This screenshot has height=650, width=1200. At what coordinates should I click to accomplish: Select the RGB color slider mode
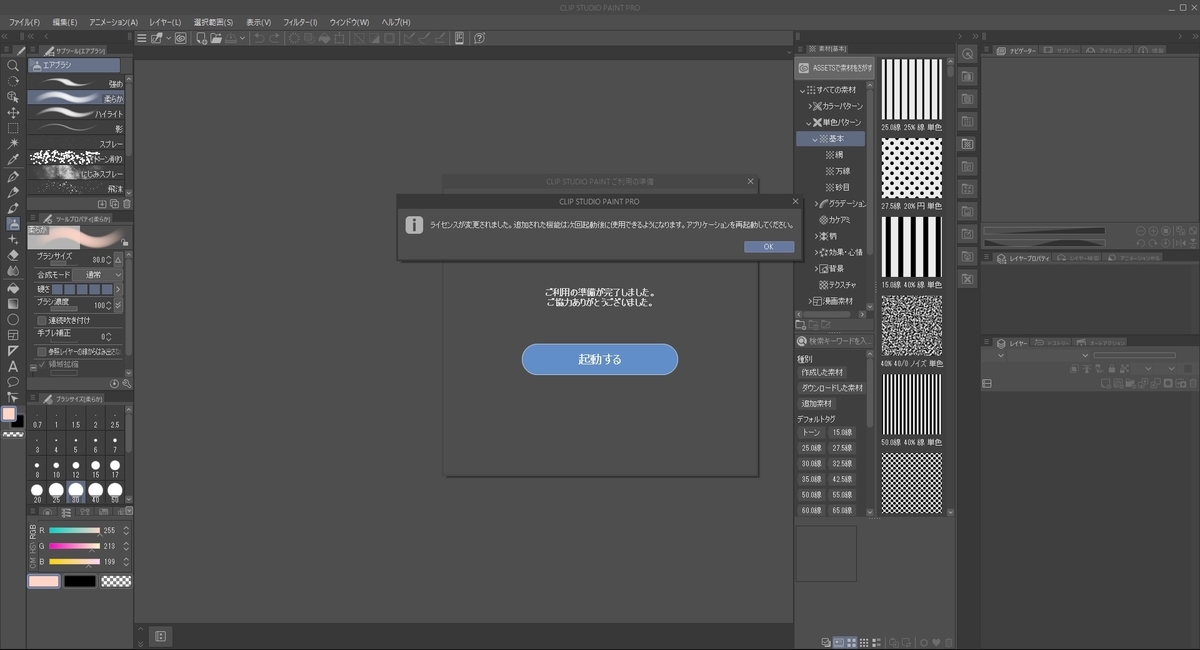click(x=32, y=533)
